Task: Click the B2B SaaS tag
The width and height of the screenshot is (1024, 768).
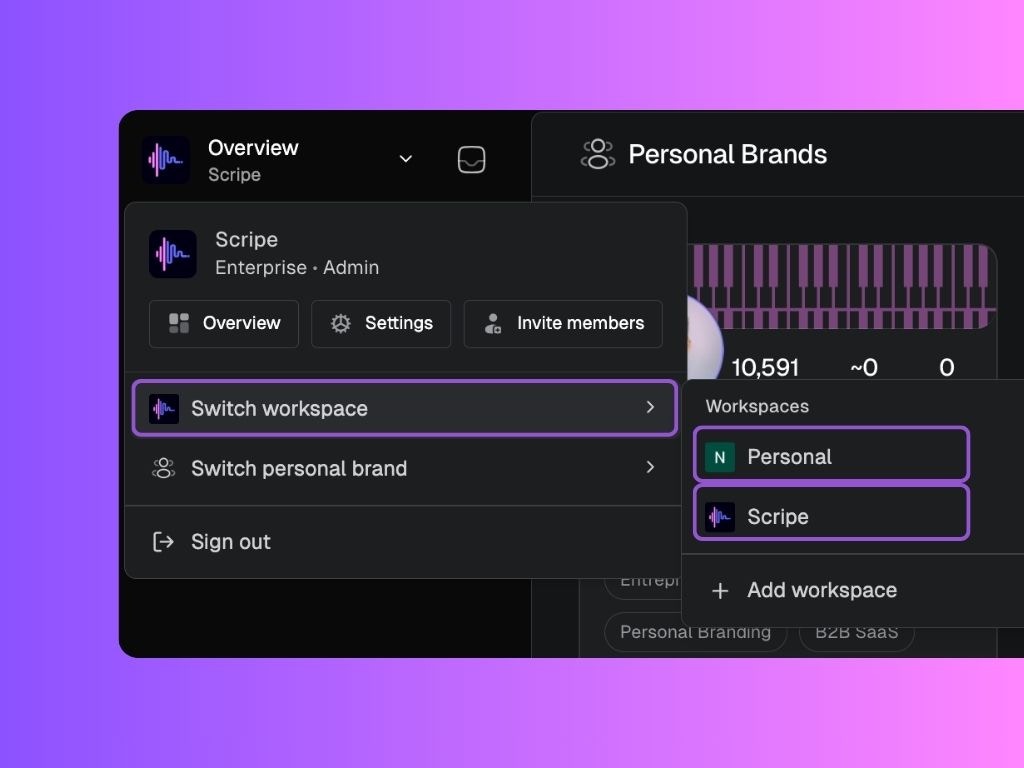Action: tap(856, 632)
